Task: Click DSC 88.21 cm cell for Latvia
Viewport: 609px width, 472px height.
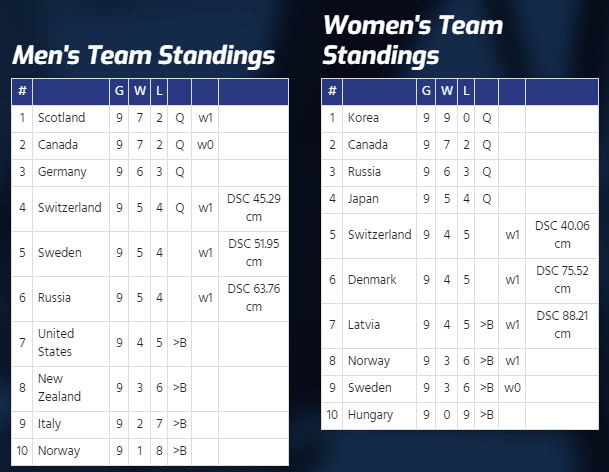Action: (562, 325)
